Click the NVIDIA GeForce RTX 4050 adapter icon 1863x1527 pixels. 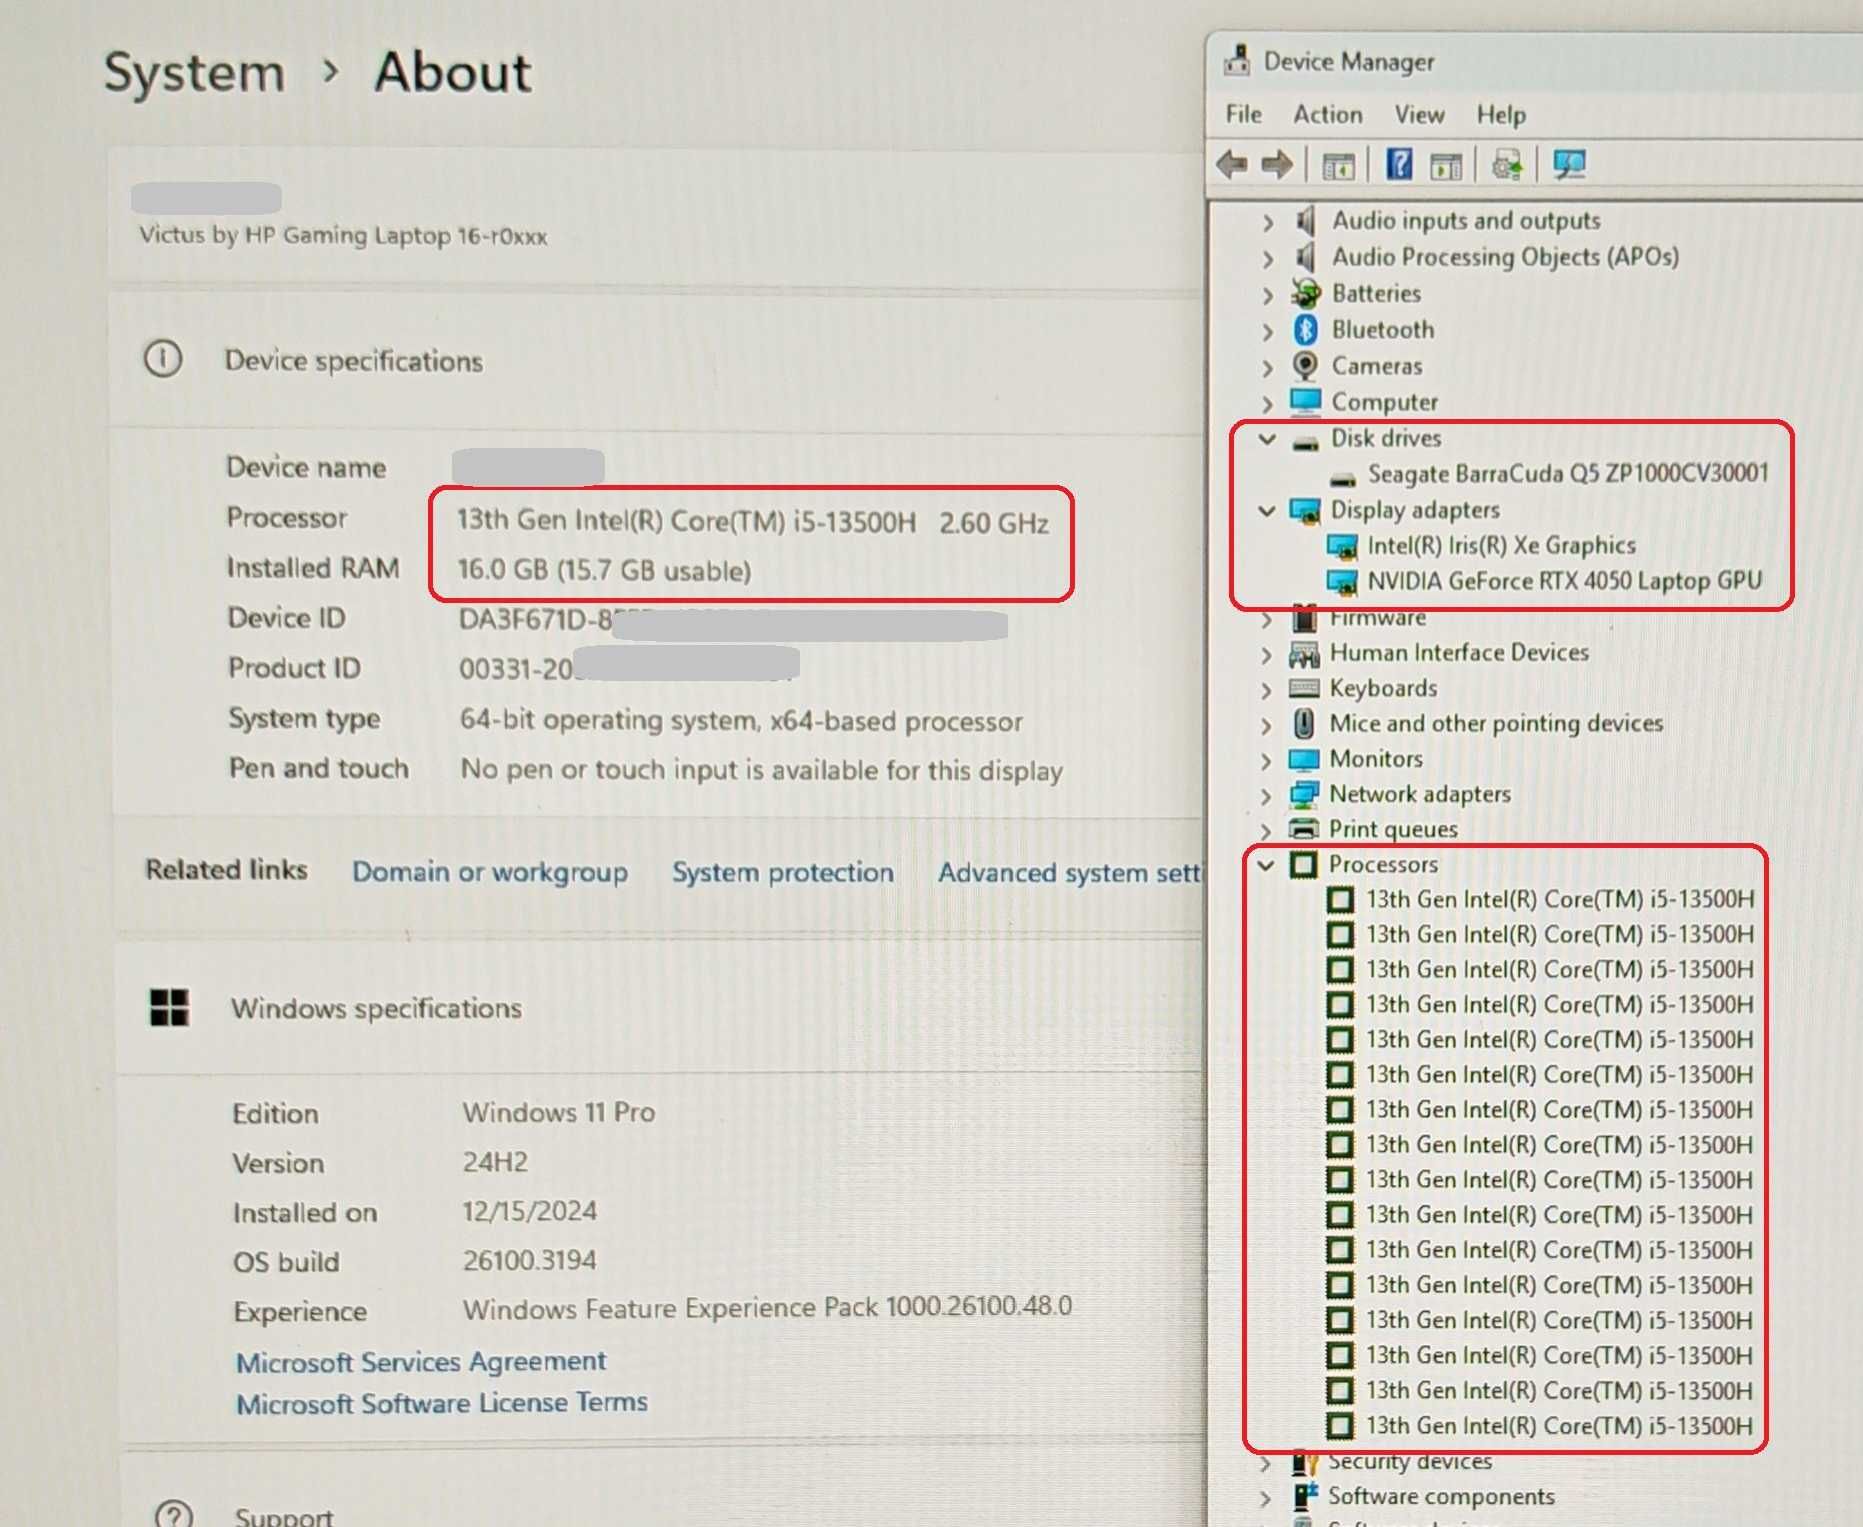(1342, 581)
